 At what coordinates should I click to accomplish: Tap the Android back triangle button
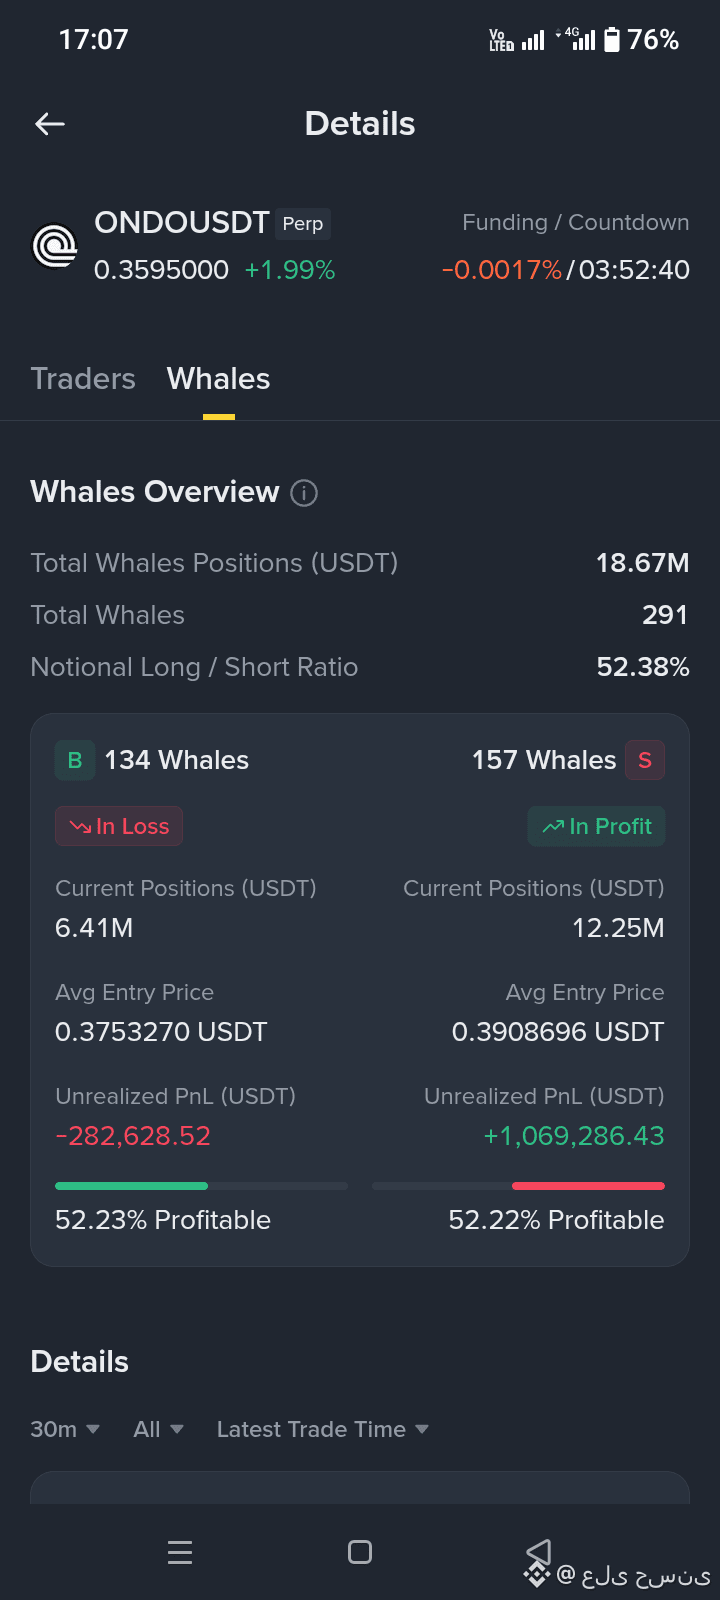pos(539,1552)
